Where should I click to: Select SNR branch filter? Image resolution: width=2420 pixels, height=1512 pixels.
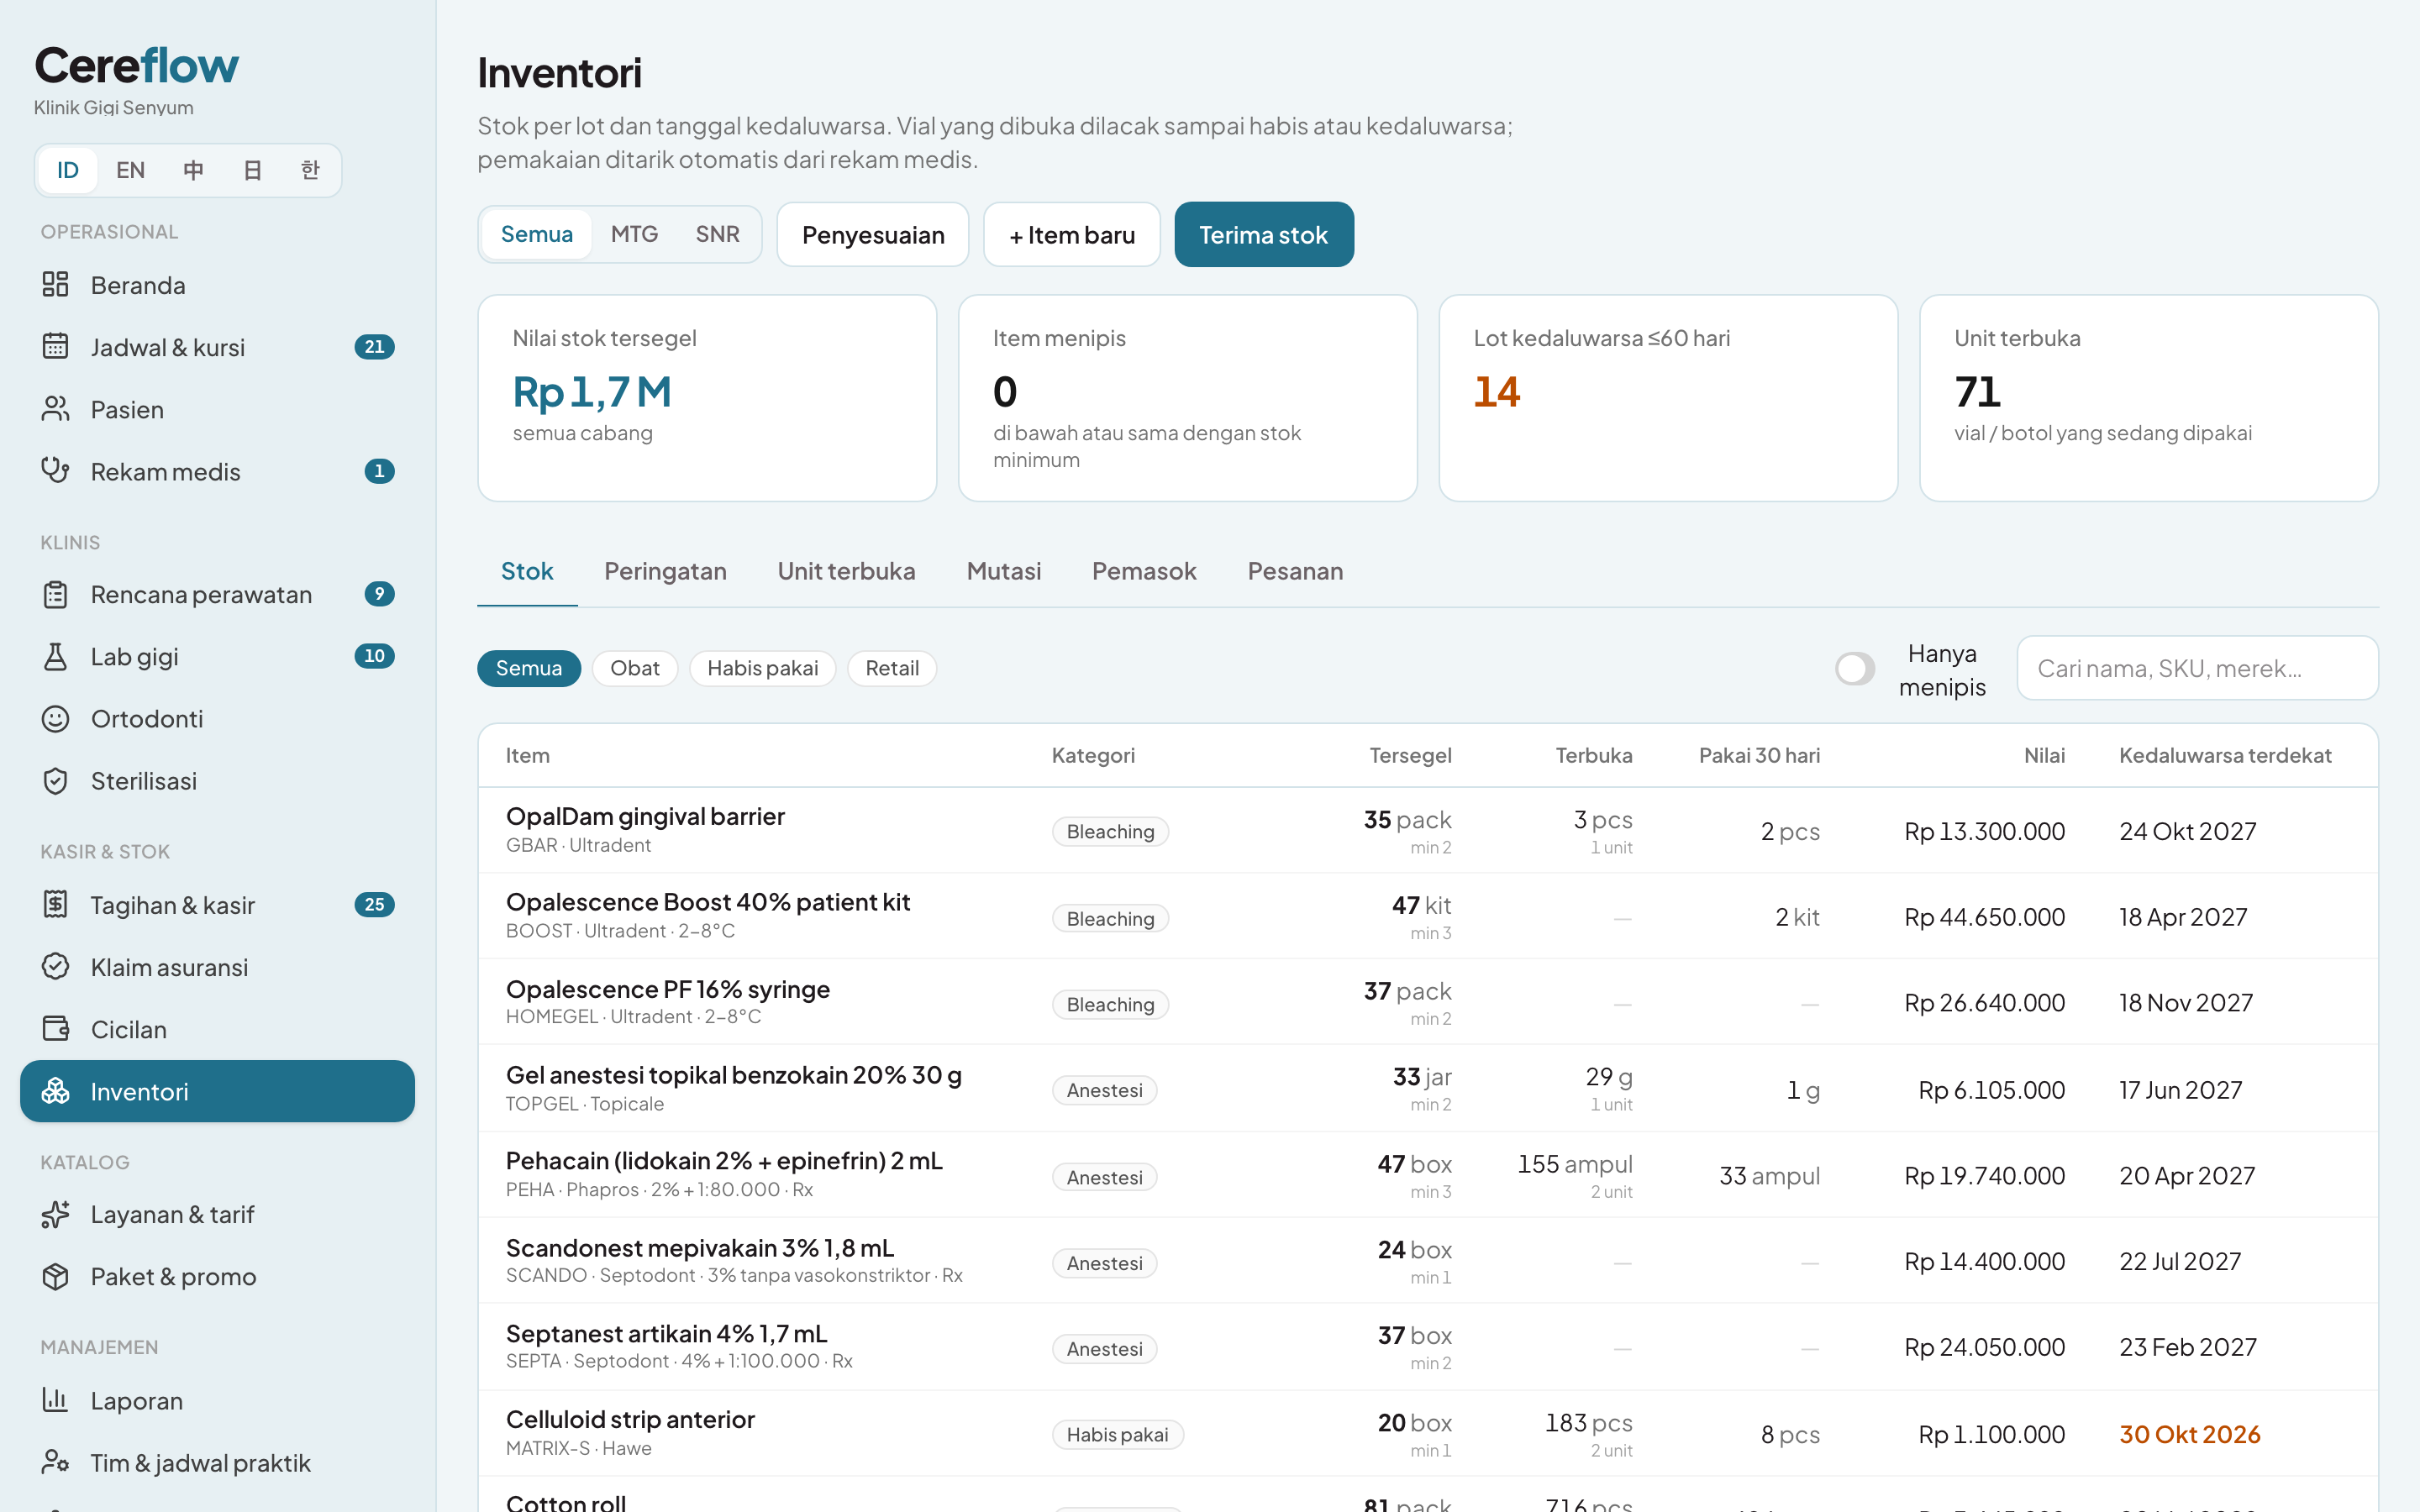coord(717,234)
